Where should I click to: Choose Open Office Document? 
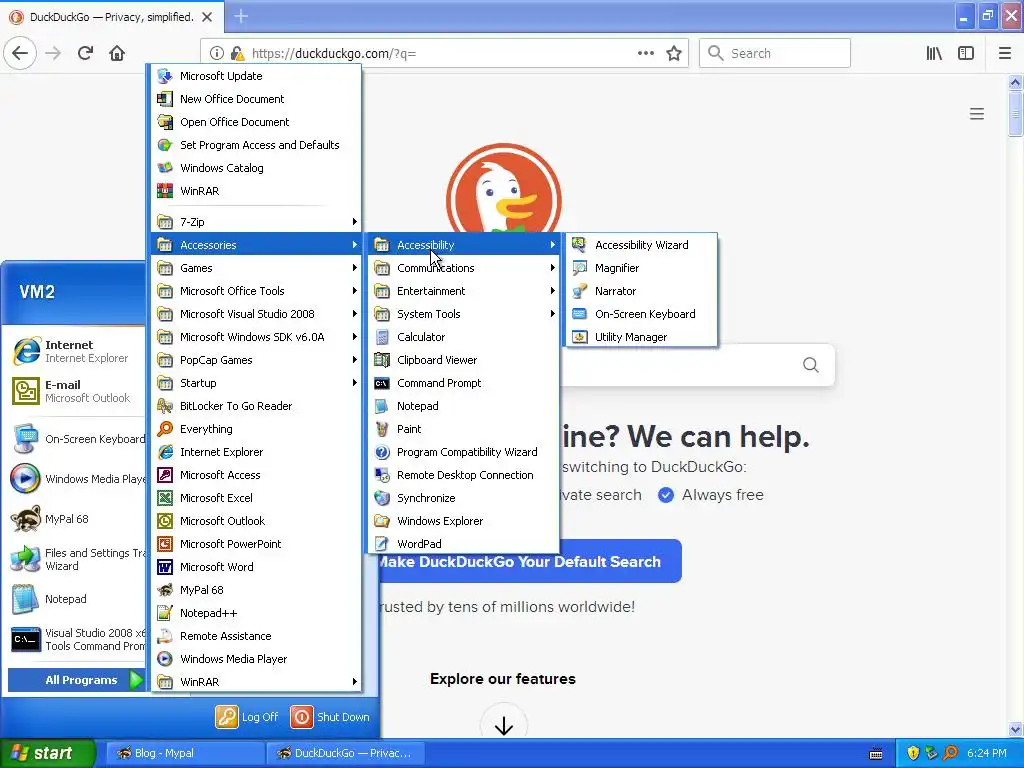pos(256,122)
